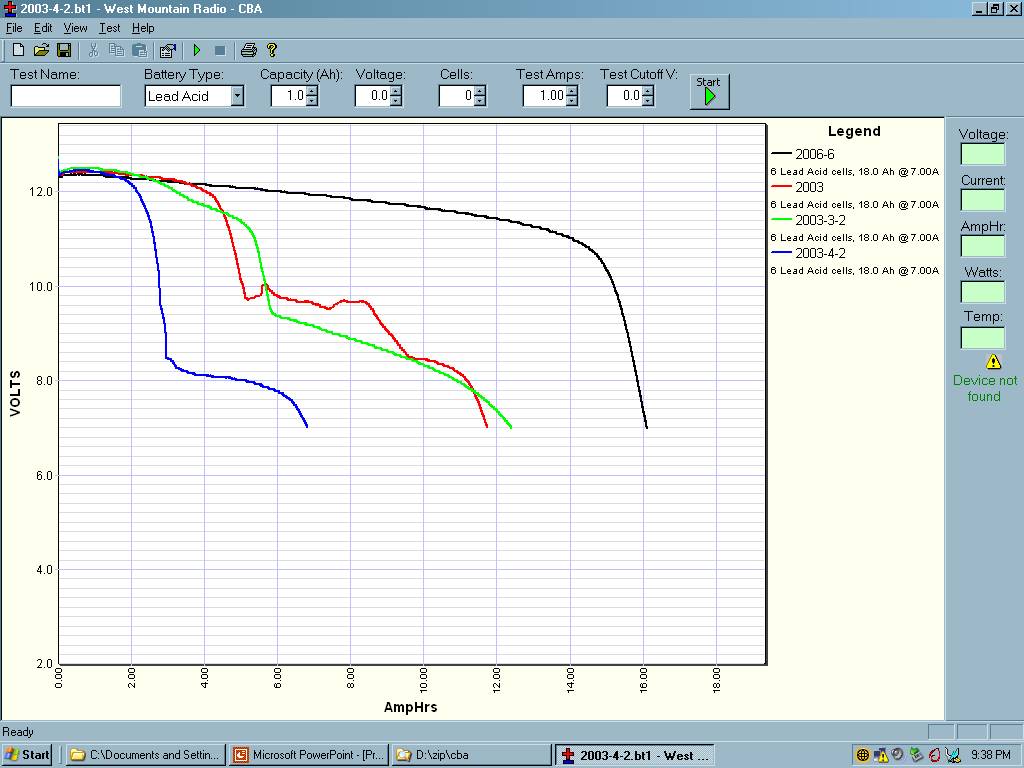Decrease the Test Cutoff V value
The height and width of the screenshot is (768, 1024).
[x=648, y=101]
